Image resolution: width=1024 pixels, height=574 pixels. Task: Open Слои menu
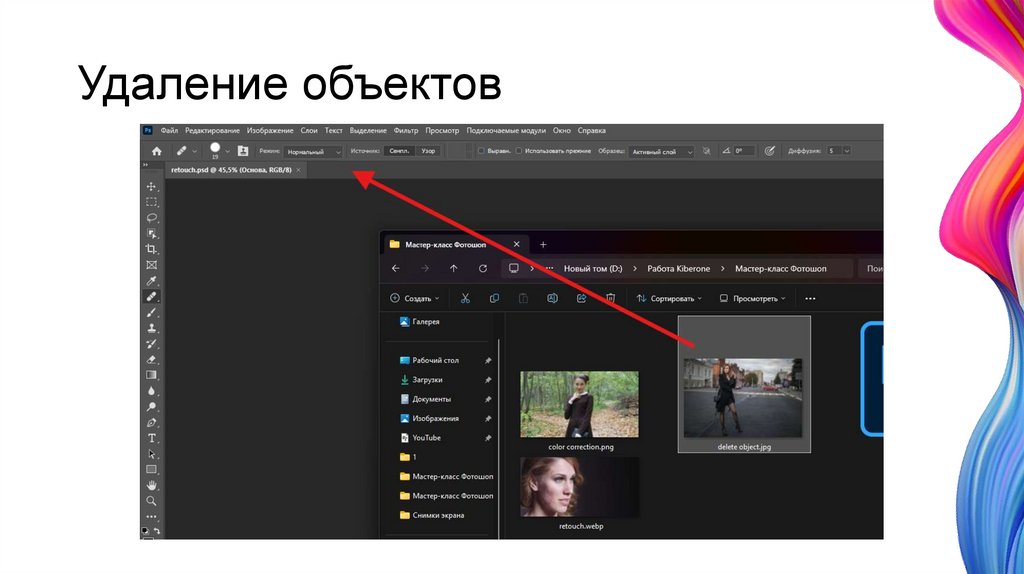click(309, 131)
